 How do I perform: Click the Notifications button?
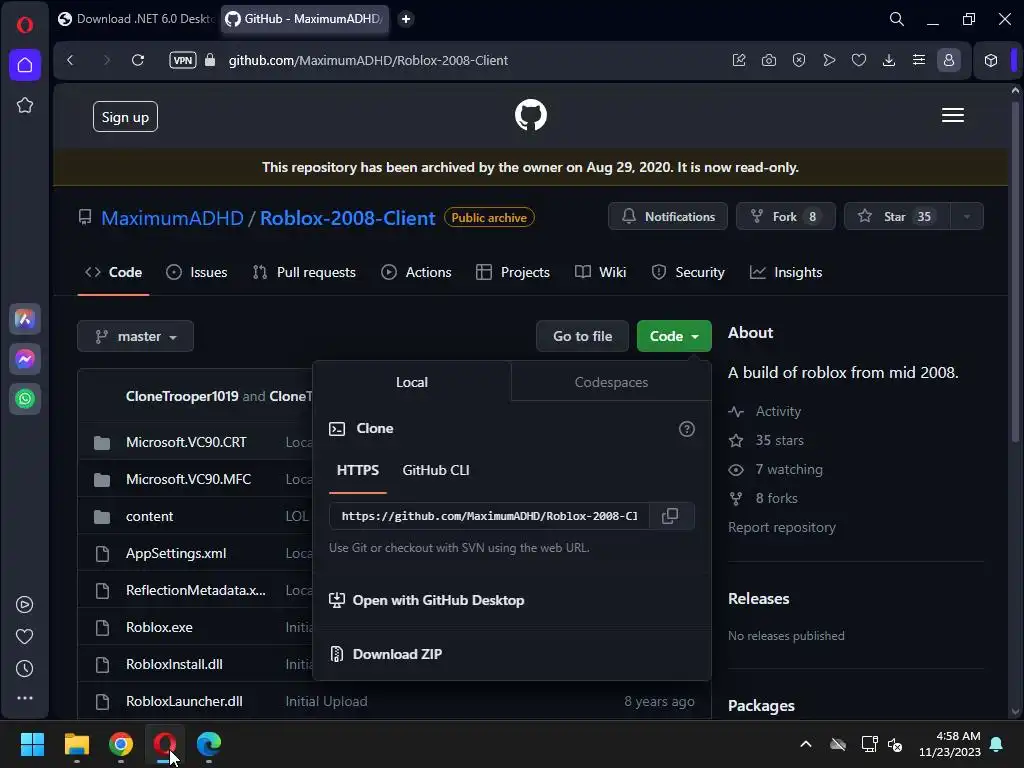[667, 216]
